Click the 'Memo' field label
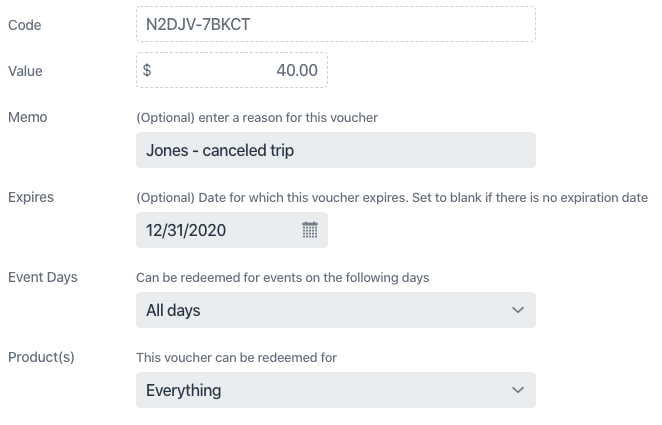This screenshot has height=425, width=662. (28, 117)
